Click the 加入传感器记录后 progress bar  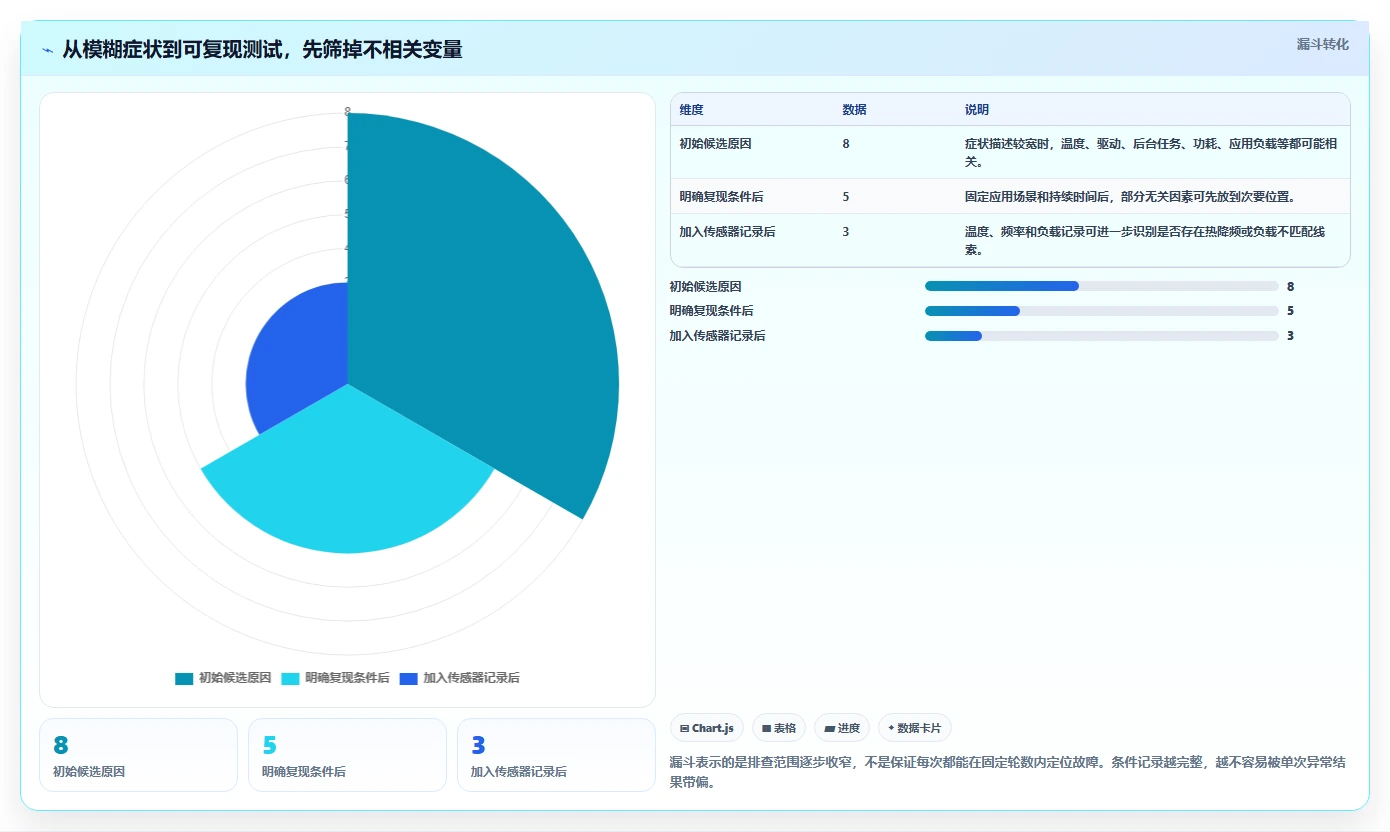coord(1102,336)
